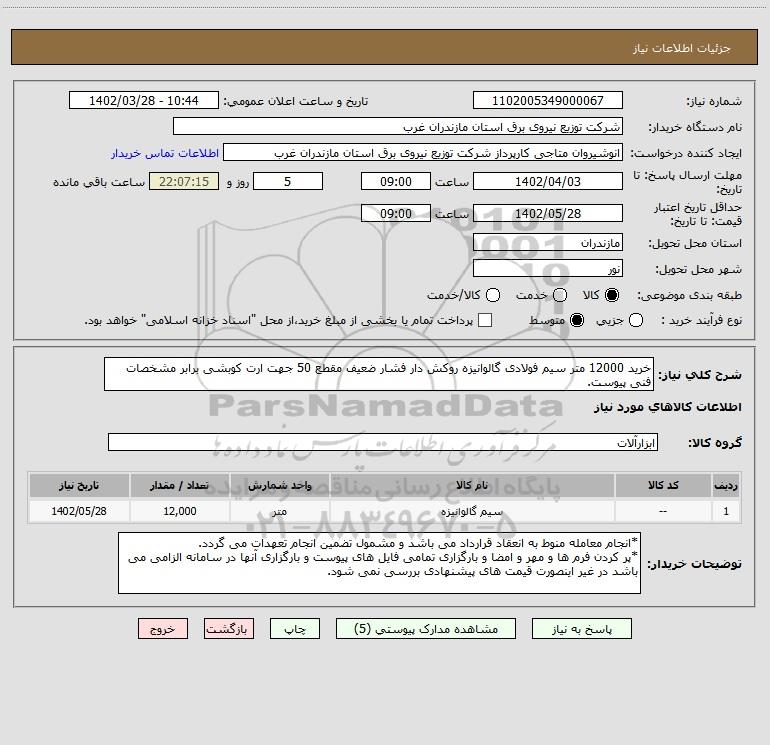Click the تاریخ نیاز column header
Screen dimensions: 770x745
79,485
